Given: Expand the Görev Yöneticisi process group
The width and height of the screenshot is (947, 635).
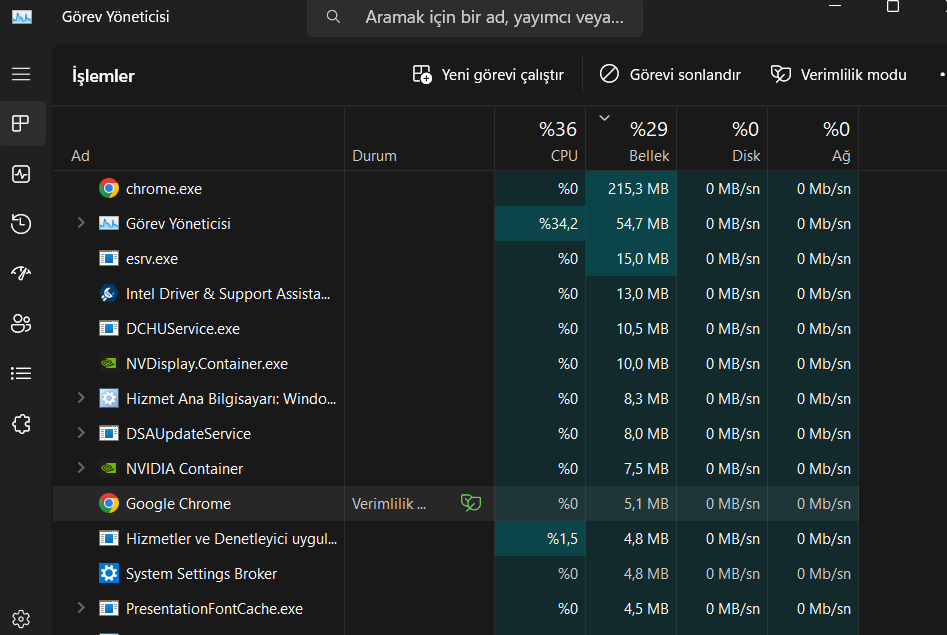Looking at the screenshot, I should [x=81, y=223].
